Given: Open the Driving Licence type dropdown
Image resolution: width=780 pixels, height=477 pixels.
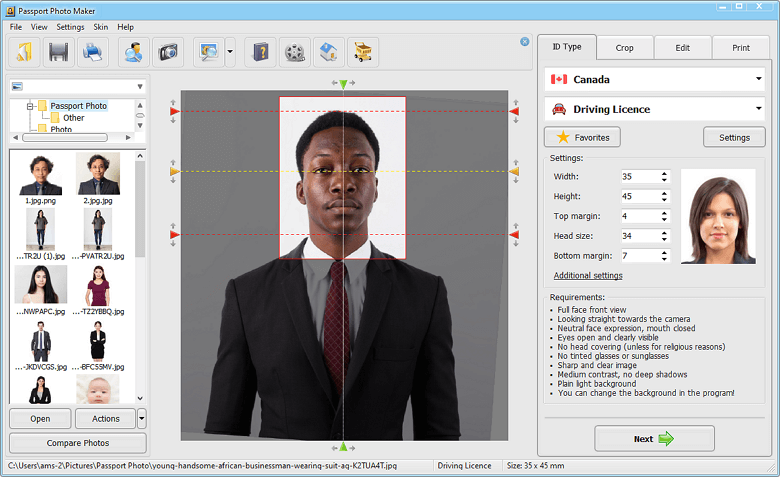Looking at the screenshot, I should (x=758, y=108).
